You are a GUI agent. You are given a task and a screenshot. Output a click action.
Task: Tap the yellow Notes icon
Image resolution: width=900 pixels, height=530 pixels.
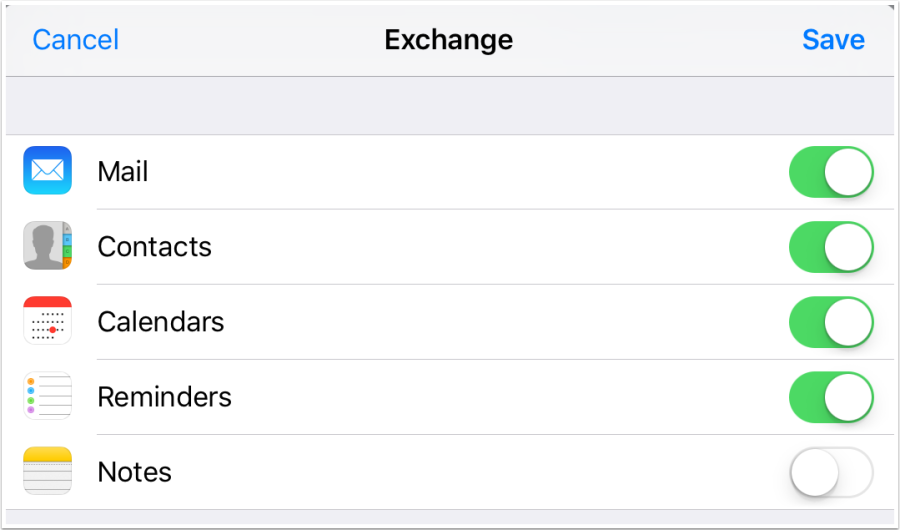click(x=48, y=471)
